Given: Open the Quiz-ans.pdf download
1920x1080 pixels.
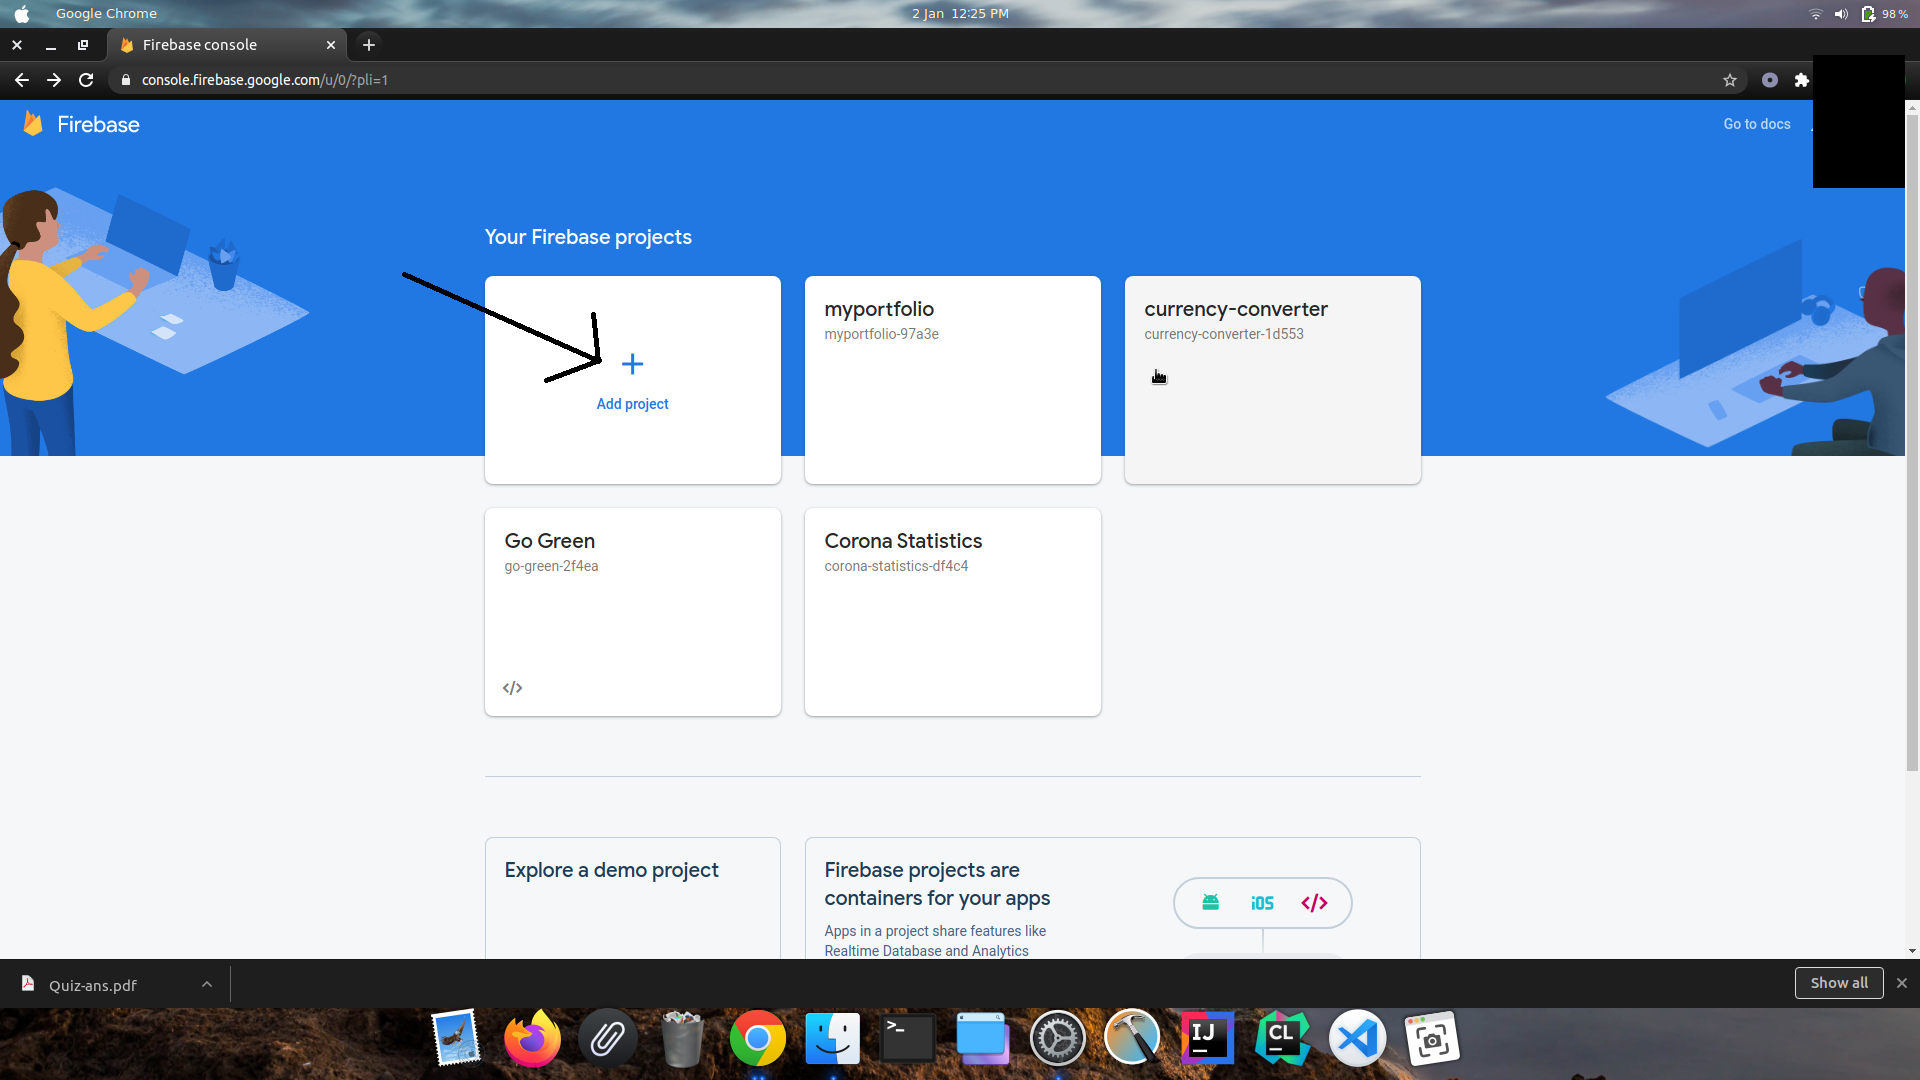Looking at the screenshot, I should pos(93,985).
